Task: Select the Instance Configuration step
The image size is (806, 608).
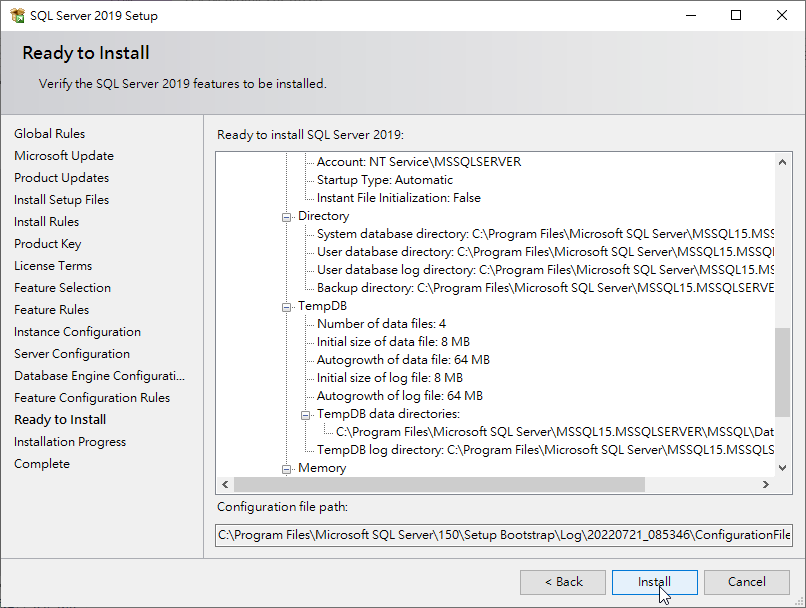Action: (77, 332)
